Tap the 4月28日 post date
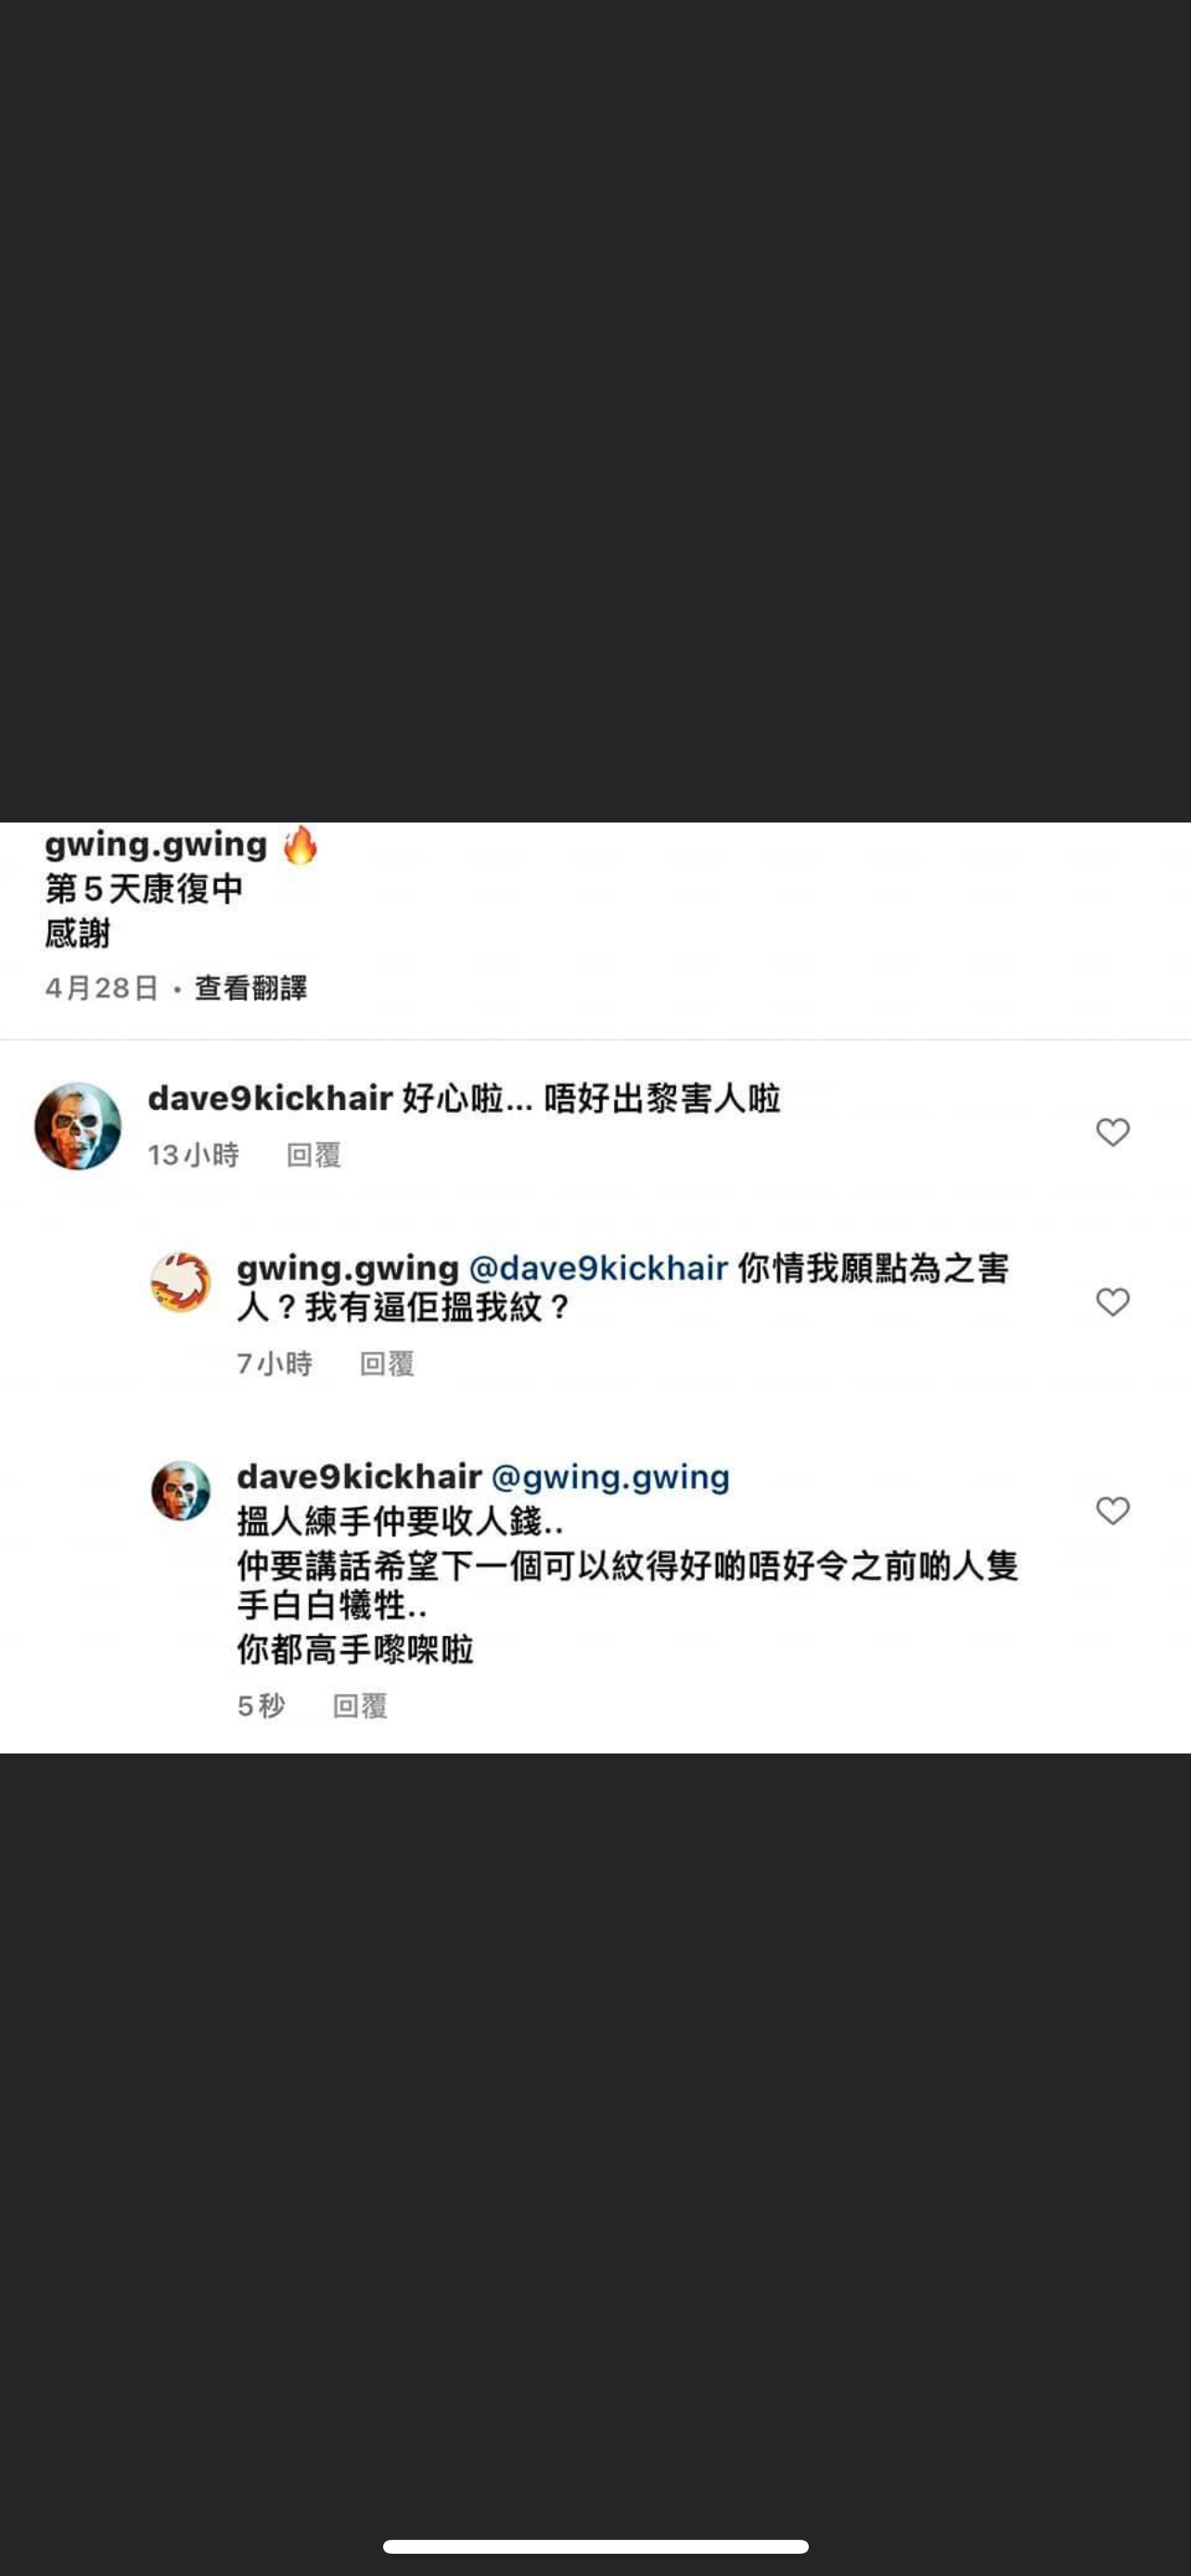The image size is (1191, 2576). pyautogui.click(x=102, y=988)
